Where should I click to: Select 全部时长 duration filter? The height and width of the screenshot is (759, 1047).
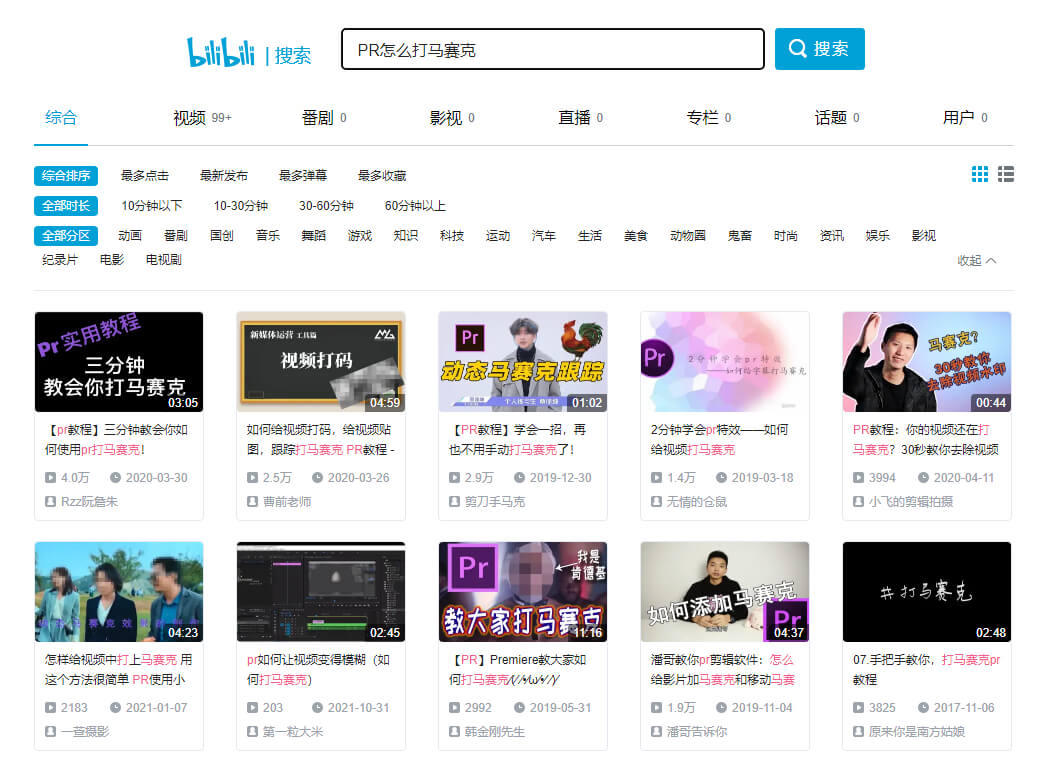[x=66, y=206]
